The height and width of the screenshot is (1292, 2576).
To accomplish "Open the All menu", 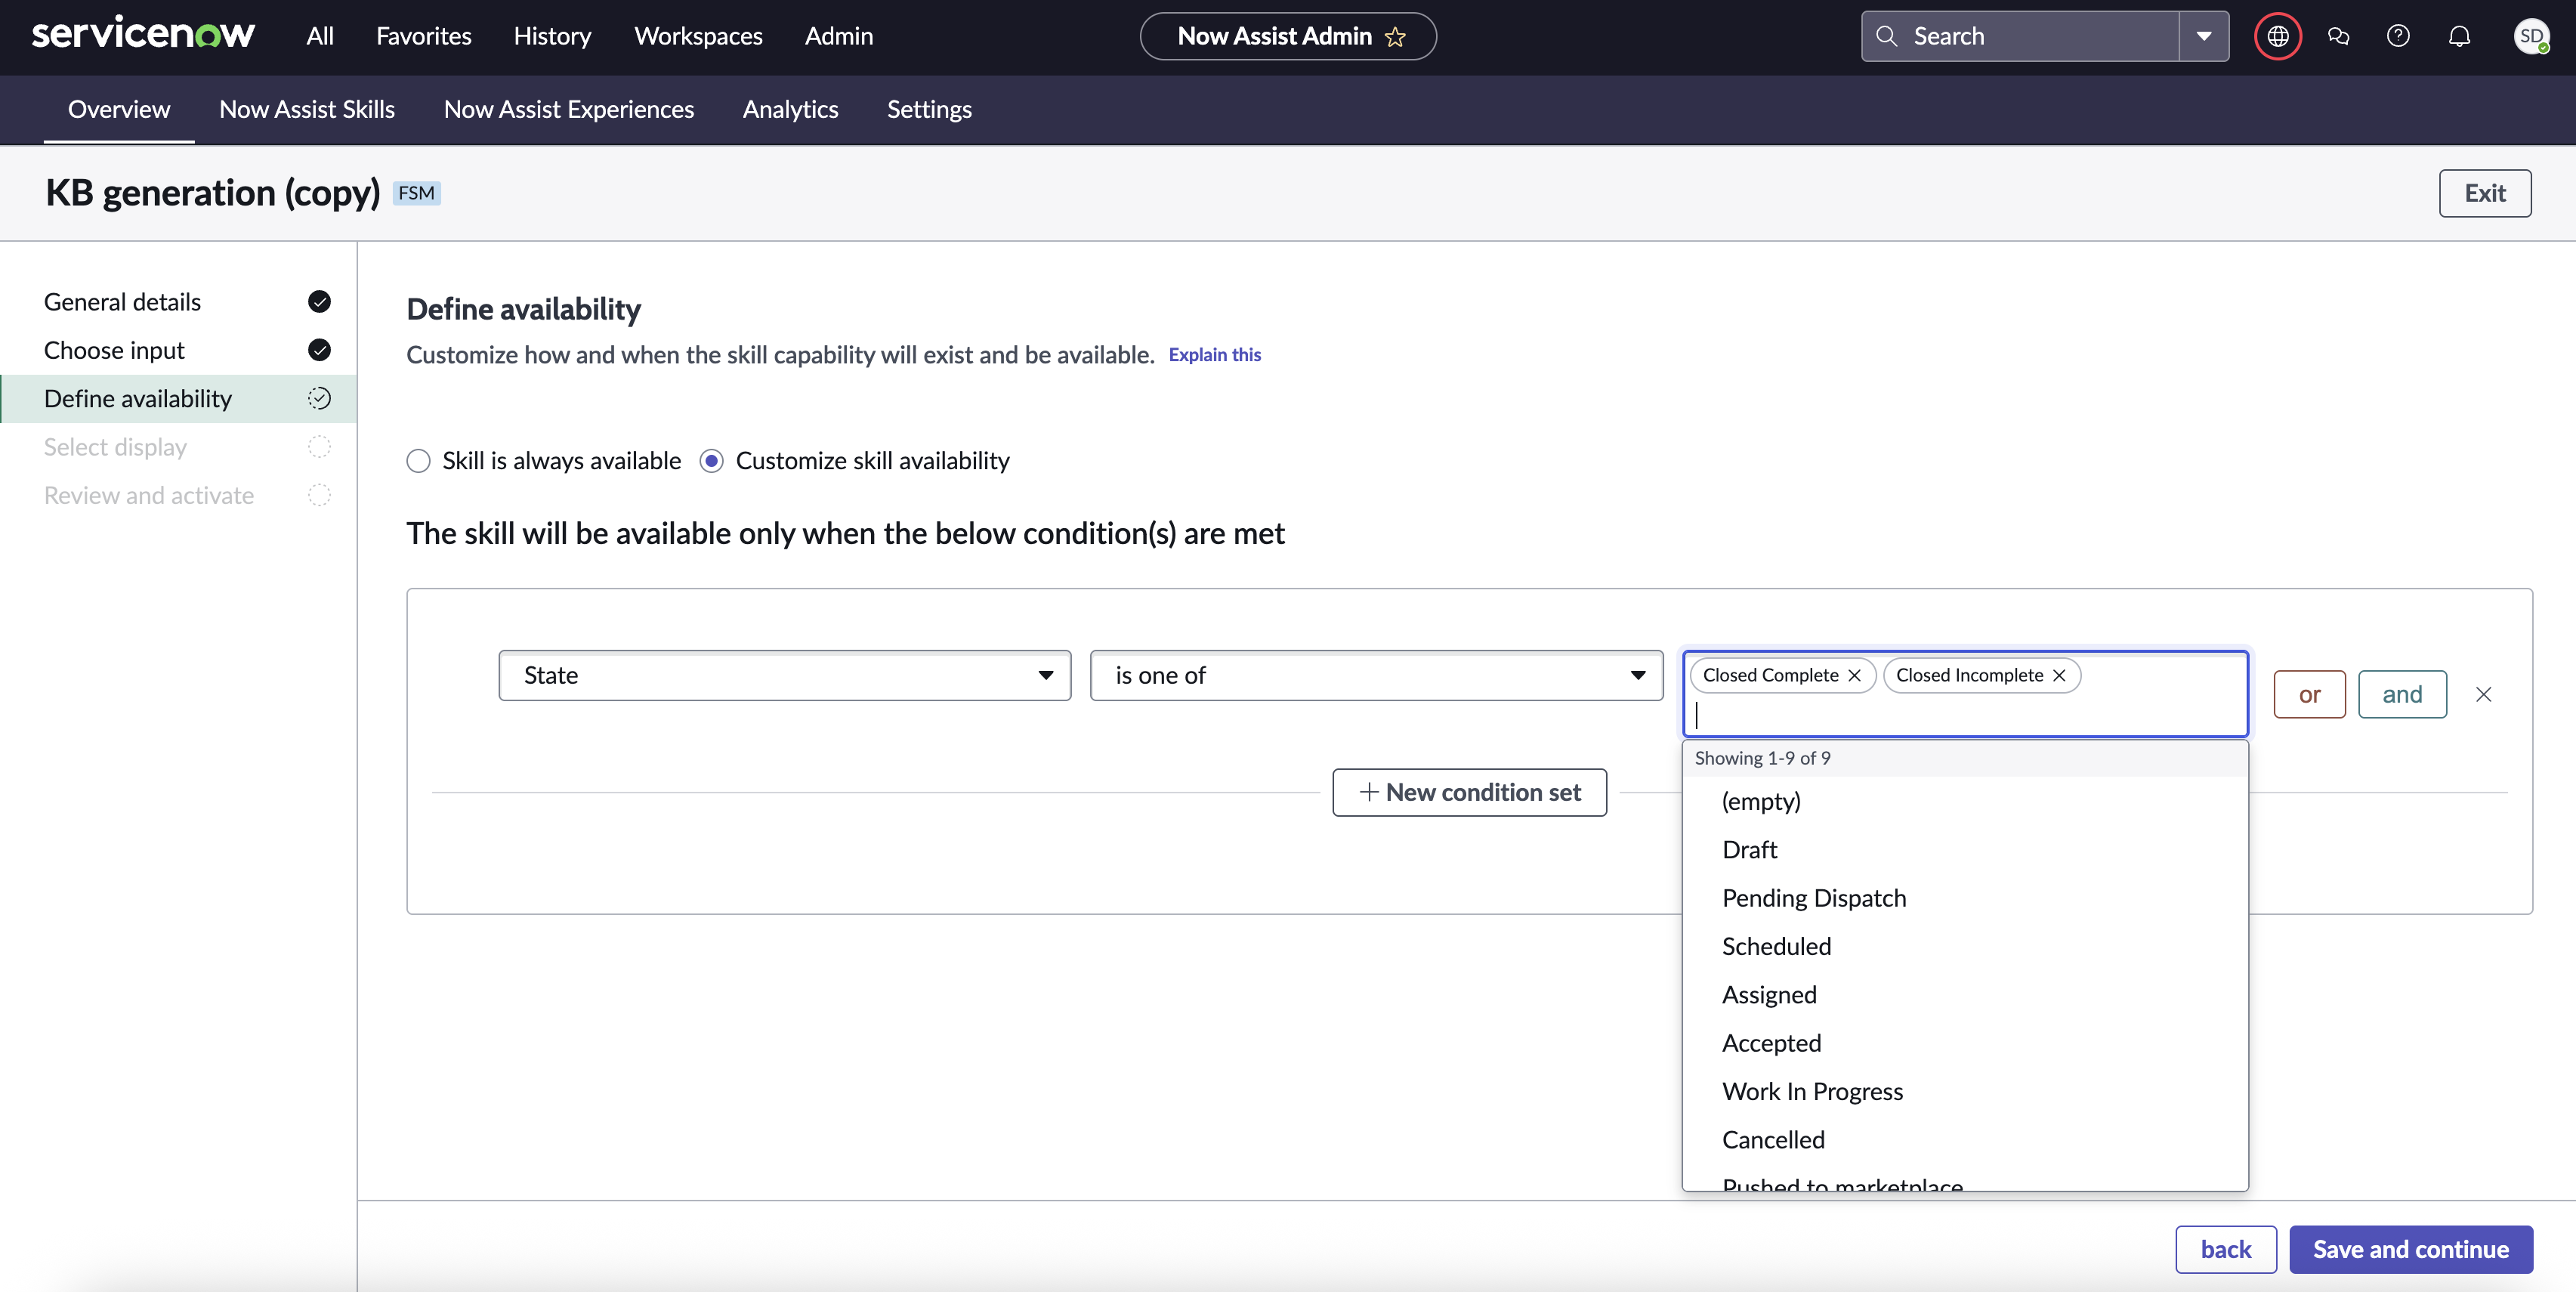I will coord(320,36).
